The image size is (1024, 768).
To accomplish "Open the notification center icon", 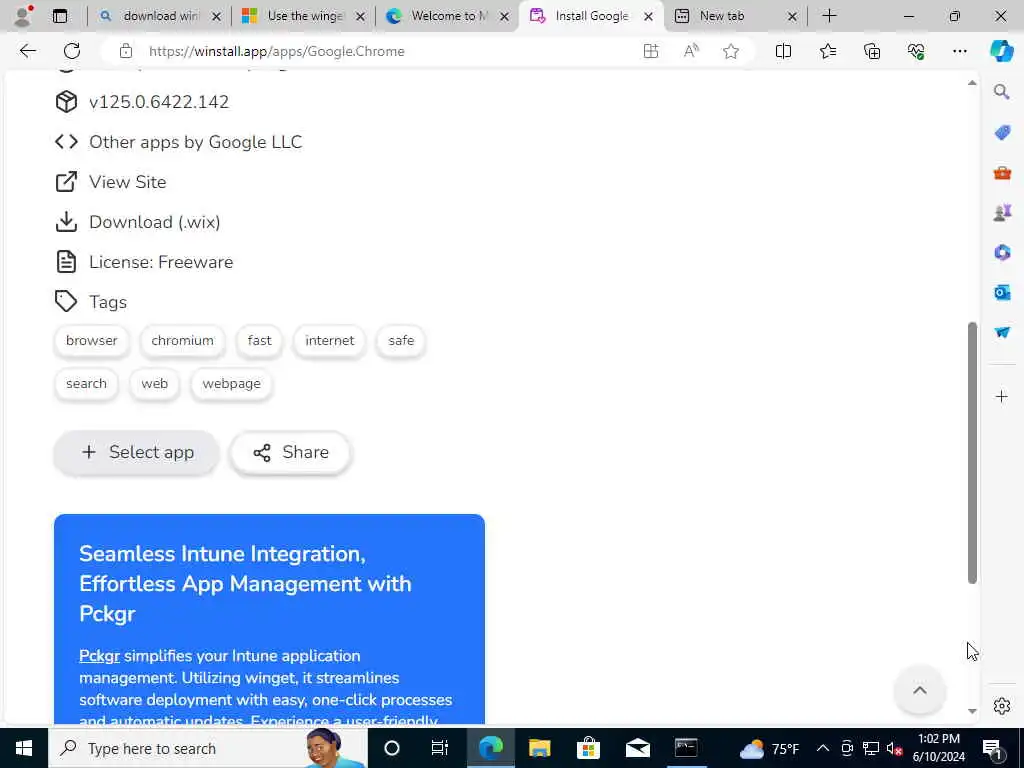I will pyautogui.click(x=992, y=748).
